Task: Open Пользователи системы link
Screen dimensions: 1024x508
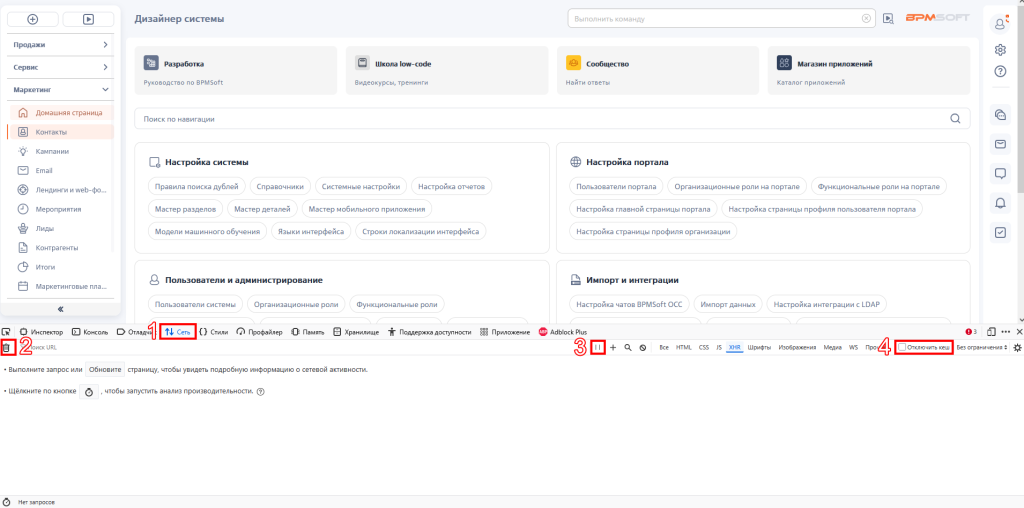Action: (x=195, y=304)
